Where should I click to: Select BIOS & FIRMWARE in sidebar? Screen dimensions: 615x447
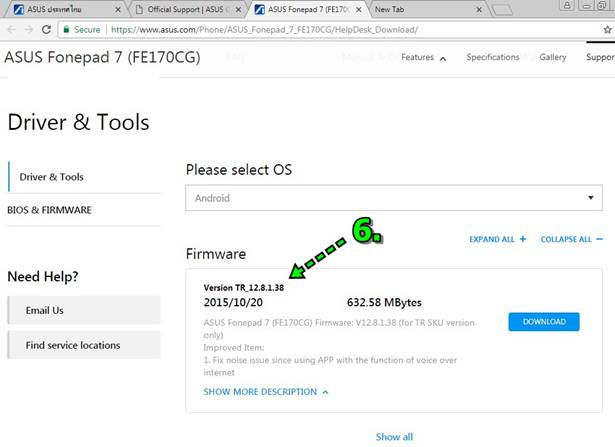click(49, 210)
